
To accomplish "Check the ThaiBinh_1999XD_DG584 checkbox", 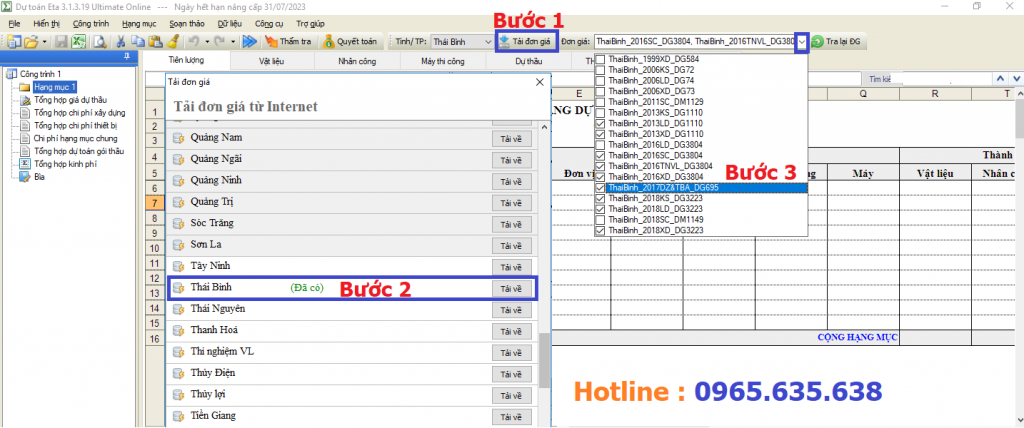I will 600,60.
